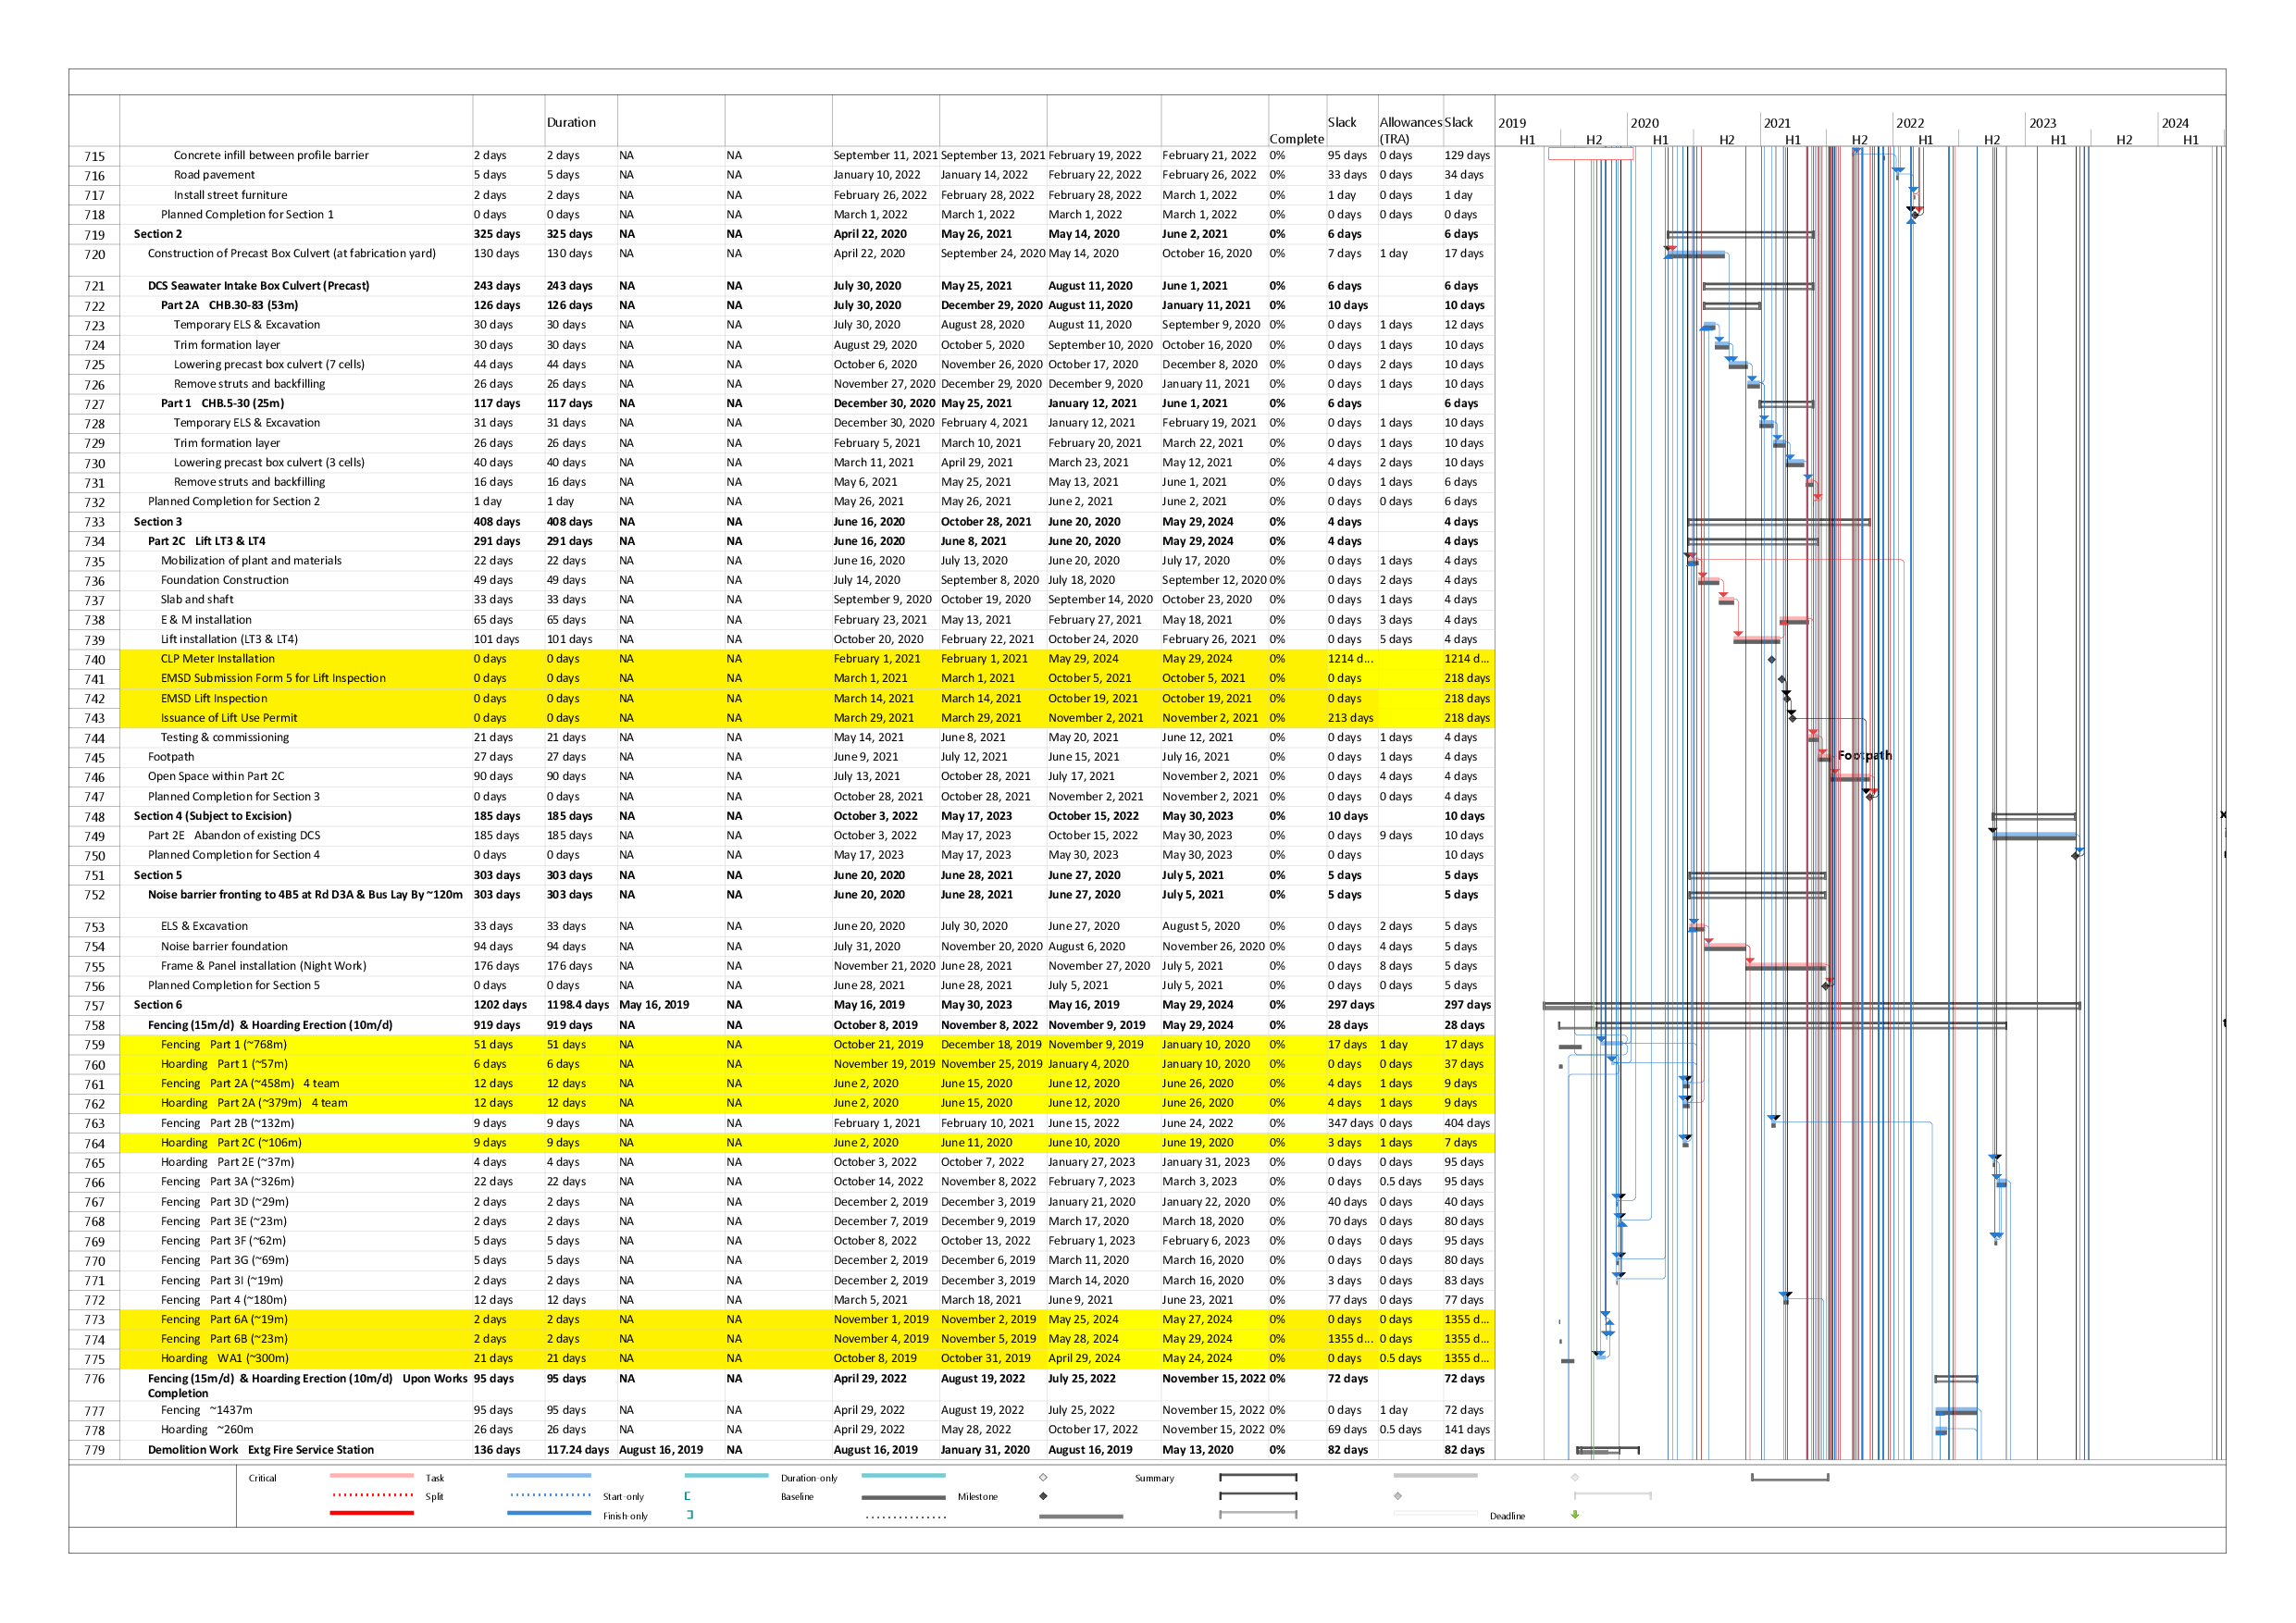Select the 'Baseline' legend label

point(797,1497)
